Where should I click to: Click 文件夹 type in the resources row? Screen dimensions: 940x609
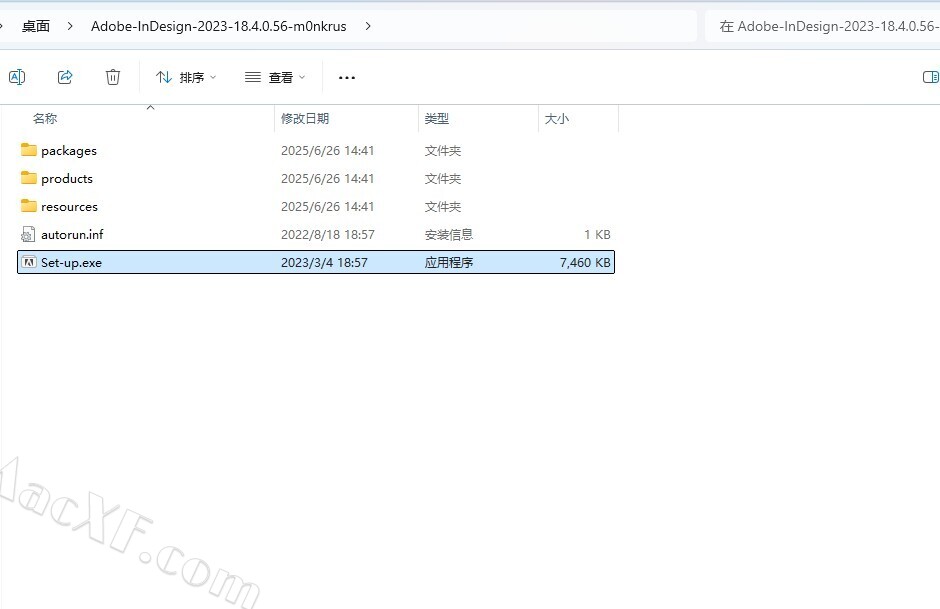[x=443, y=207]
